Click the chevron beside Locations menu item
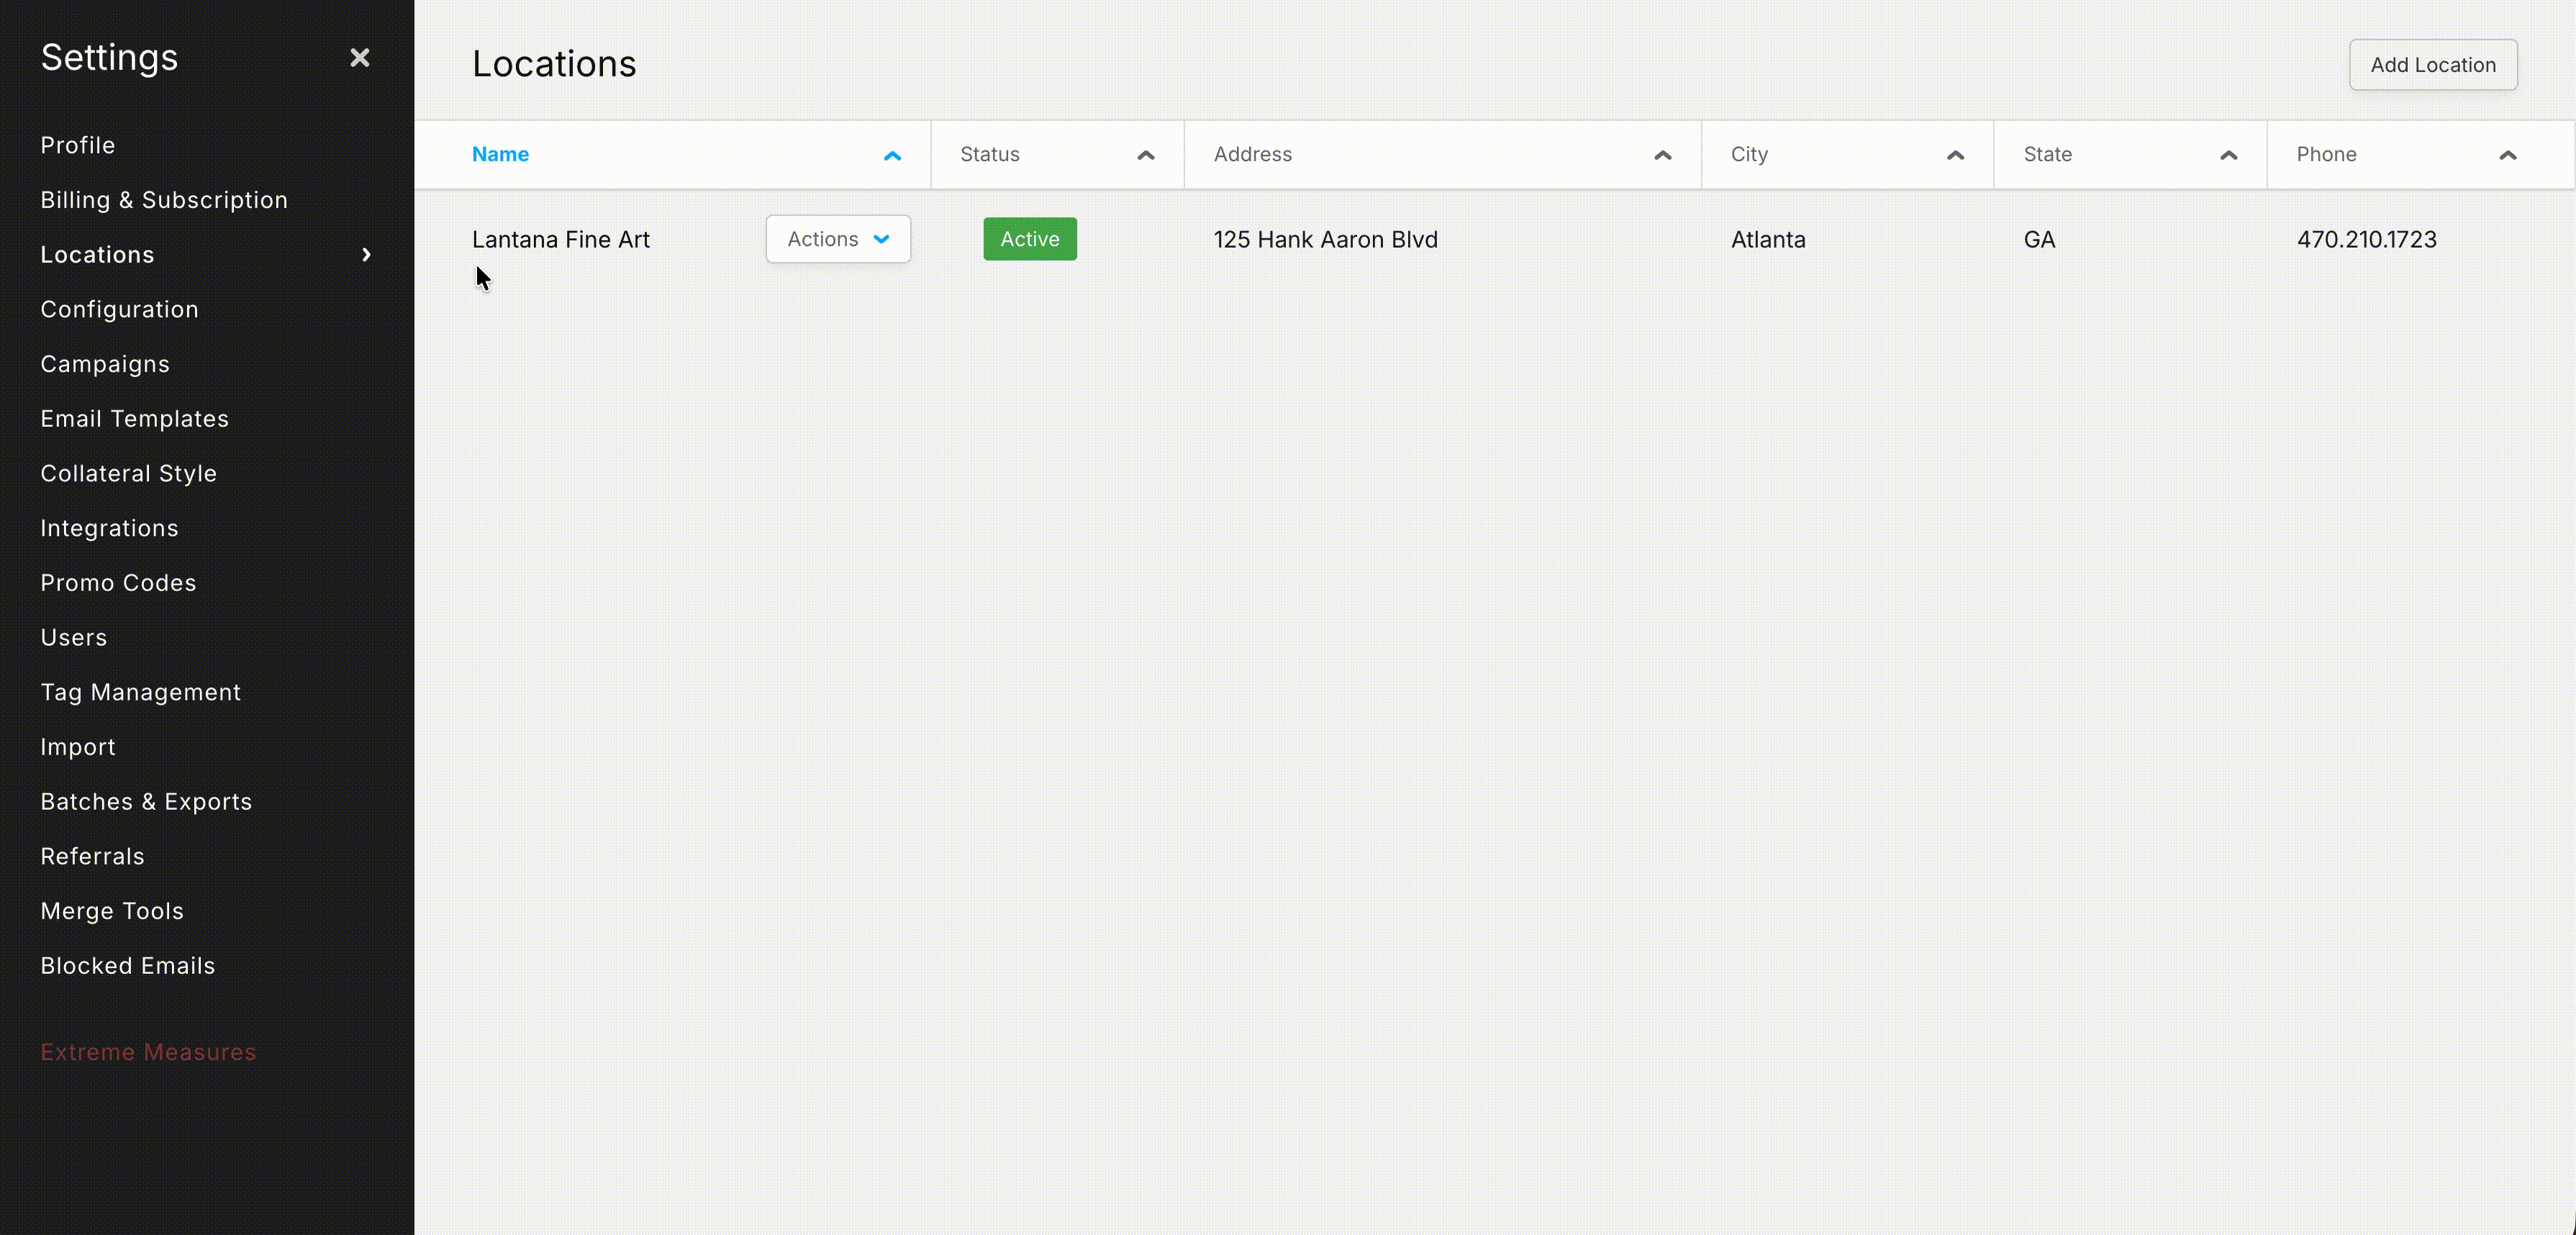The height and width of the screenshot is (1235, 2576). (x=366, y=255)
